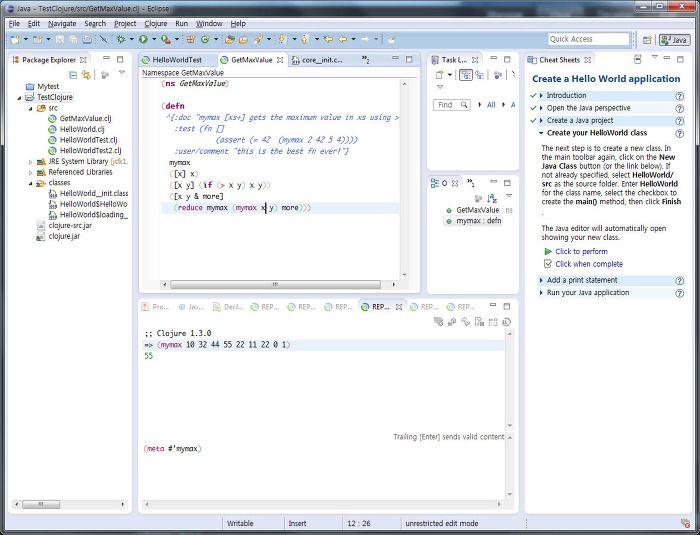Click the Open Task folder icon

(243, 39)
